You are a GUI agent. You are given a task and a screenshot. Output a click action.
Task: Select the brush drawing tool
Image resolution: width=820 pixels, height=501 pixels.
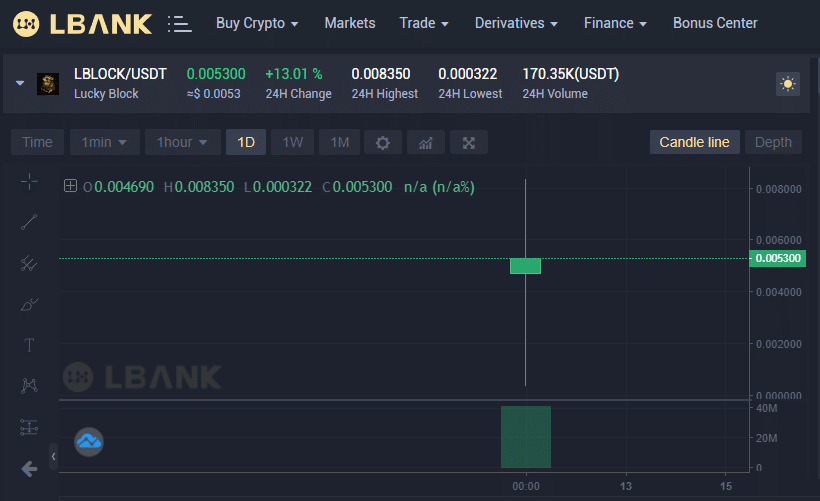click(29, 304)
